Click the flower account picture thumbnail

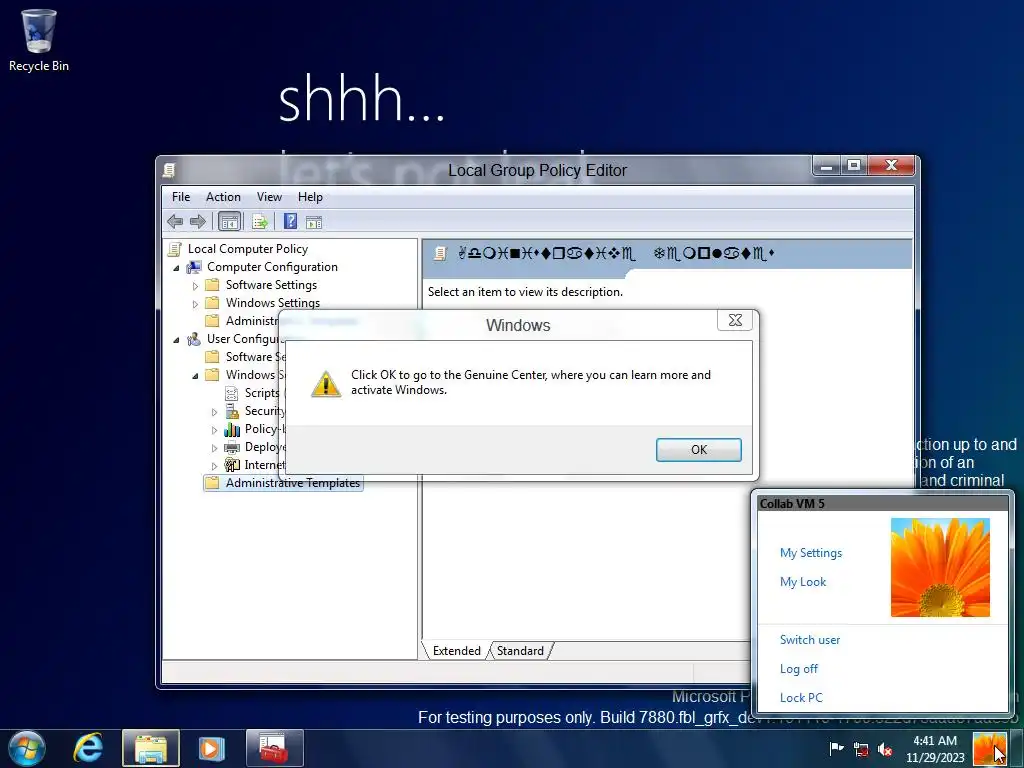940,567
